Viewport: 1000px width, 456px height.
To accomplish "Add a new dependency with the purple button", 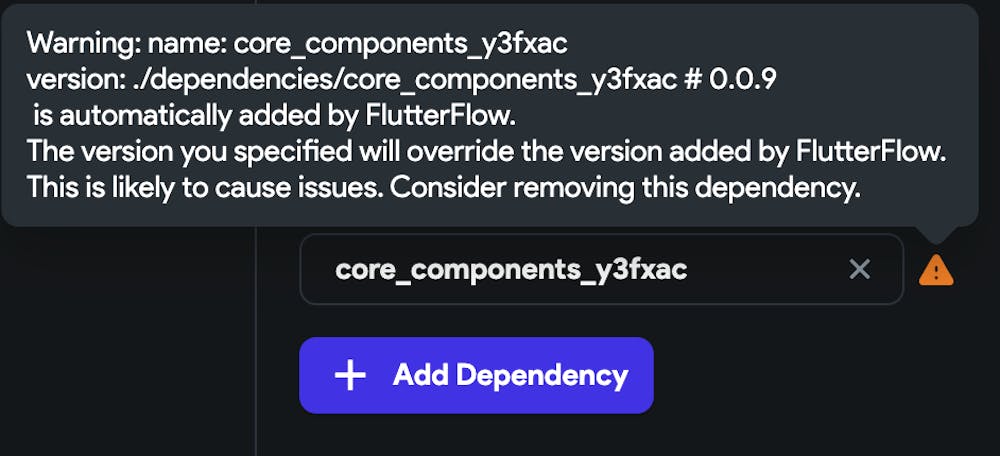I will (476, 376).
